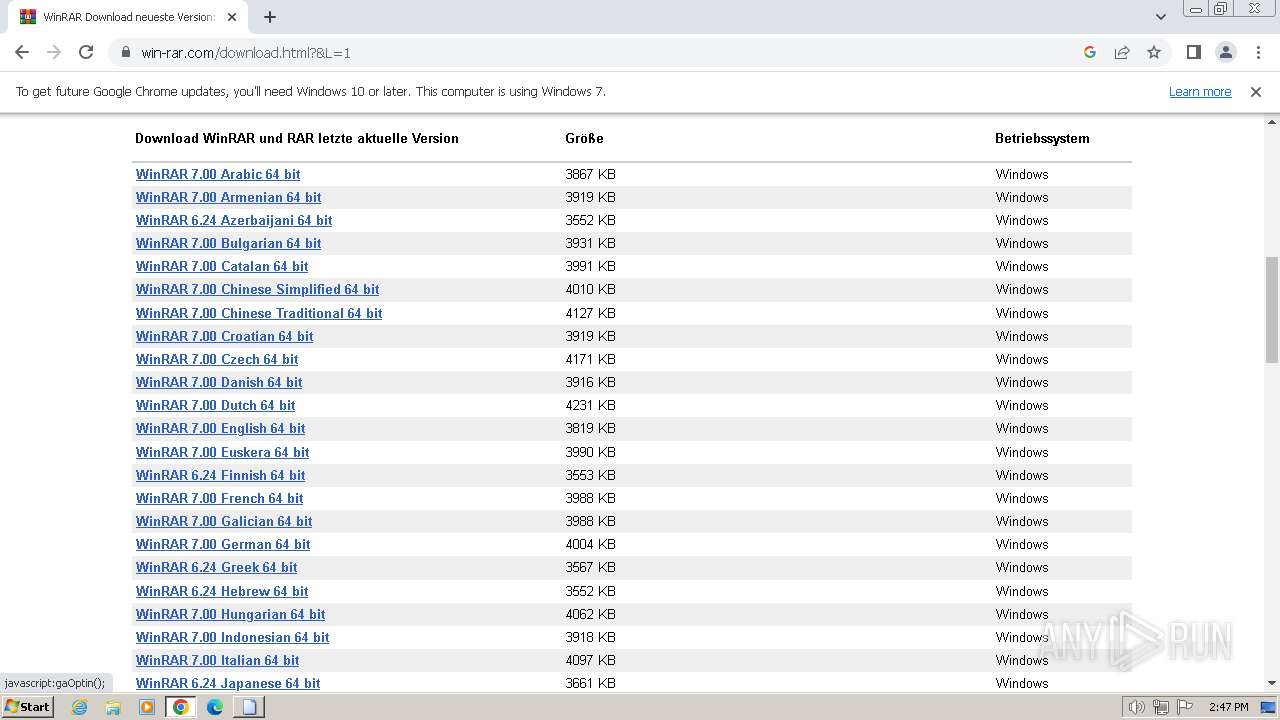Click the Learn more link

coord(1199,92)
